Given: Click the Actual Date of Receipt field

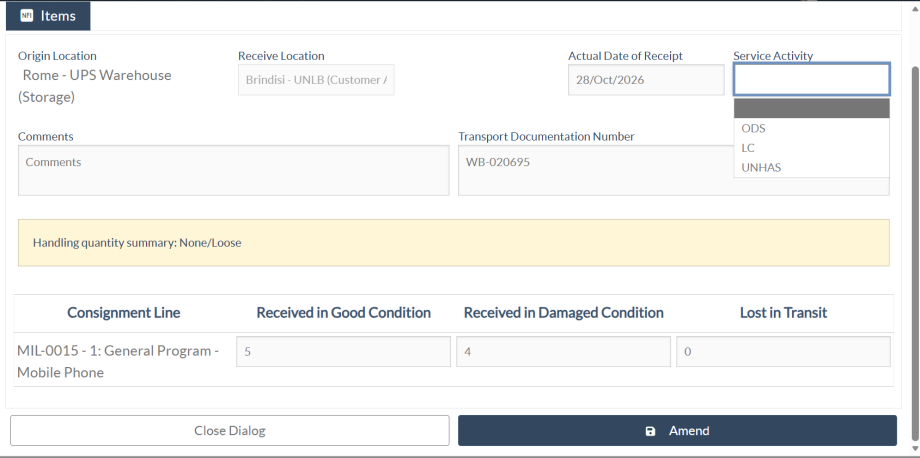Looking at the screenshot, I should pyautogui.click(x=646, y=80).
